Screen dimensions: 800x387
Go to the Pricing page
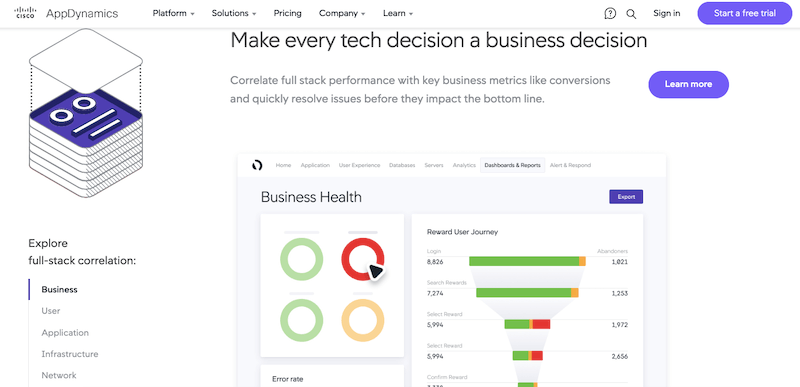tap(287, 13)
